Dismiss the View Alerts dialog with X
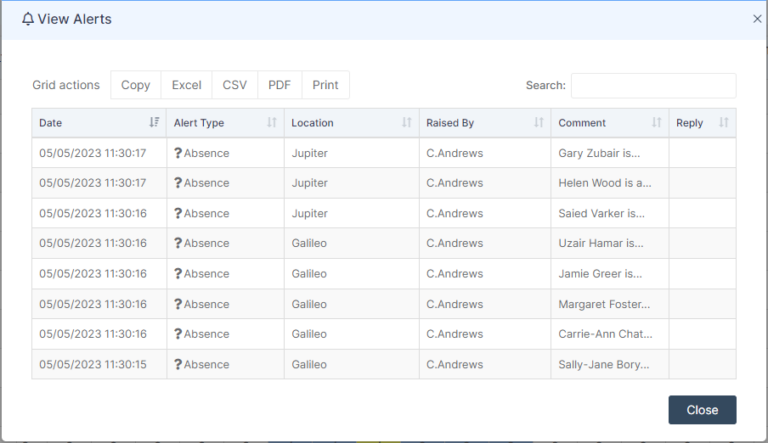 click(x=757, y=19)
